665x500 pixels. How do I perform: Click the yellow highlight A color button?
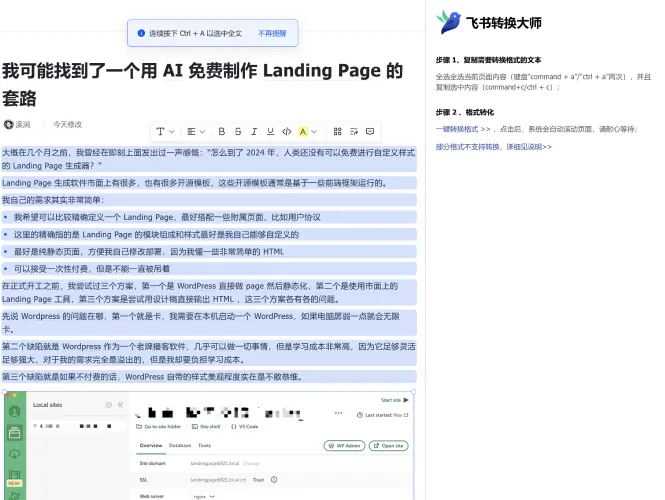(x=303, y=131)
